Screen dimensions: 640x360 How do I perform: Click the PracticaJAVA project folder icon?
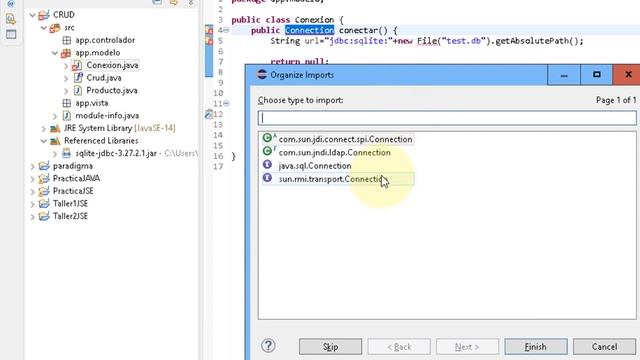pos(44,179)
